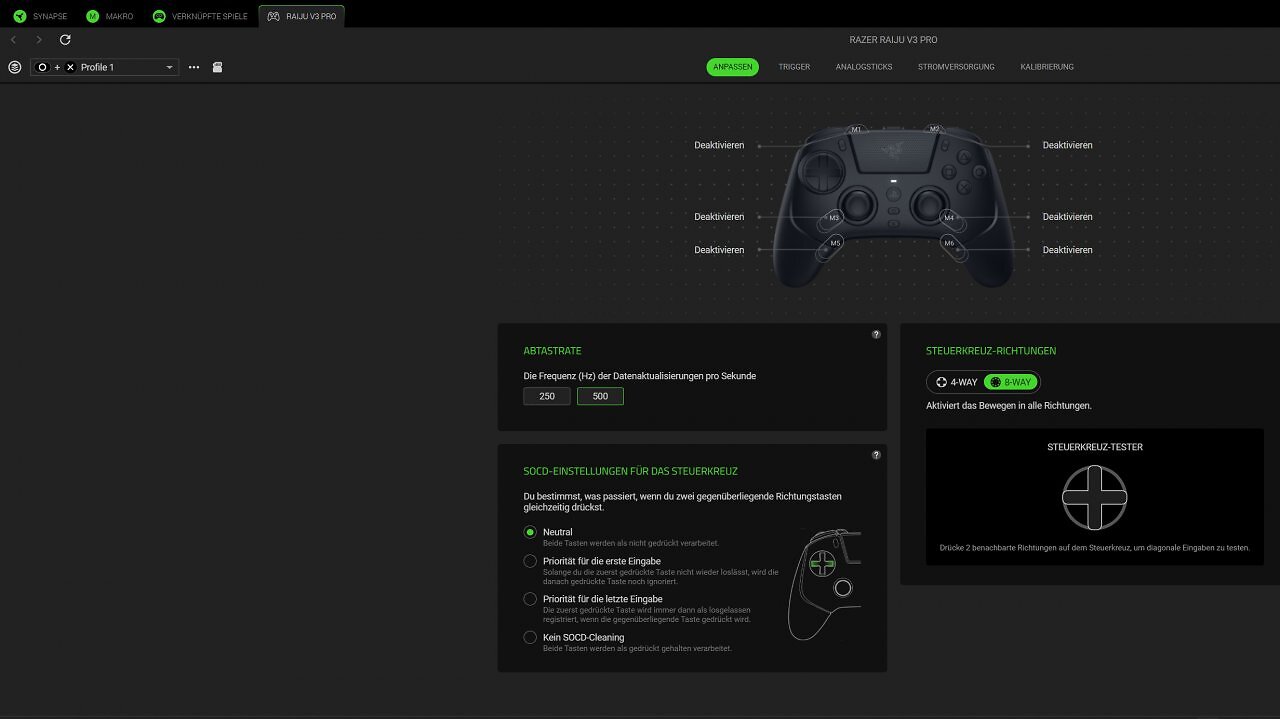The width and height of the screenshot is (1280, 719).
Task: Click 'Aktiviert das Bewegen in alle Richtungen.' text
Action: (x=1009, y=406)
